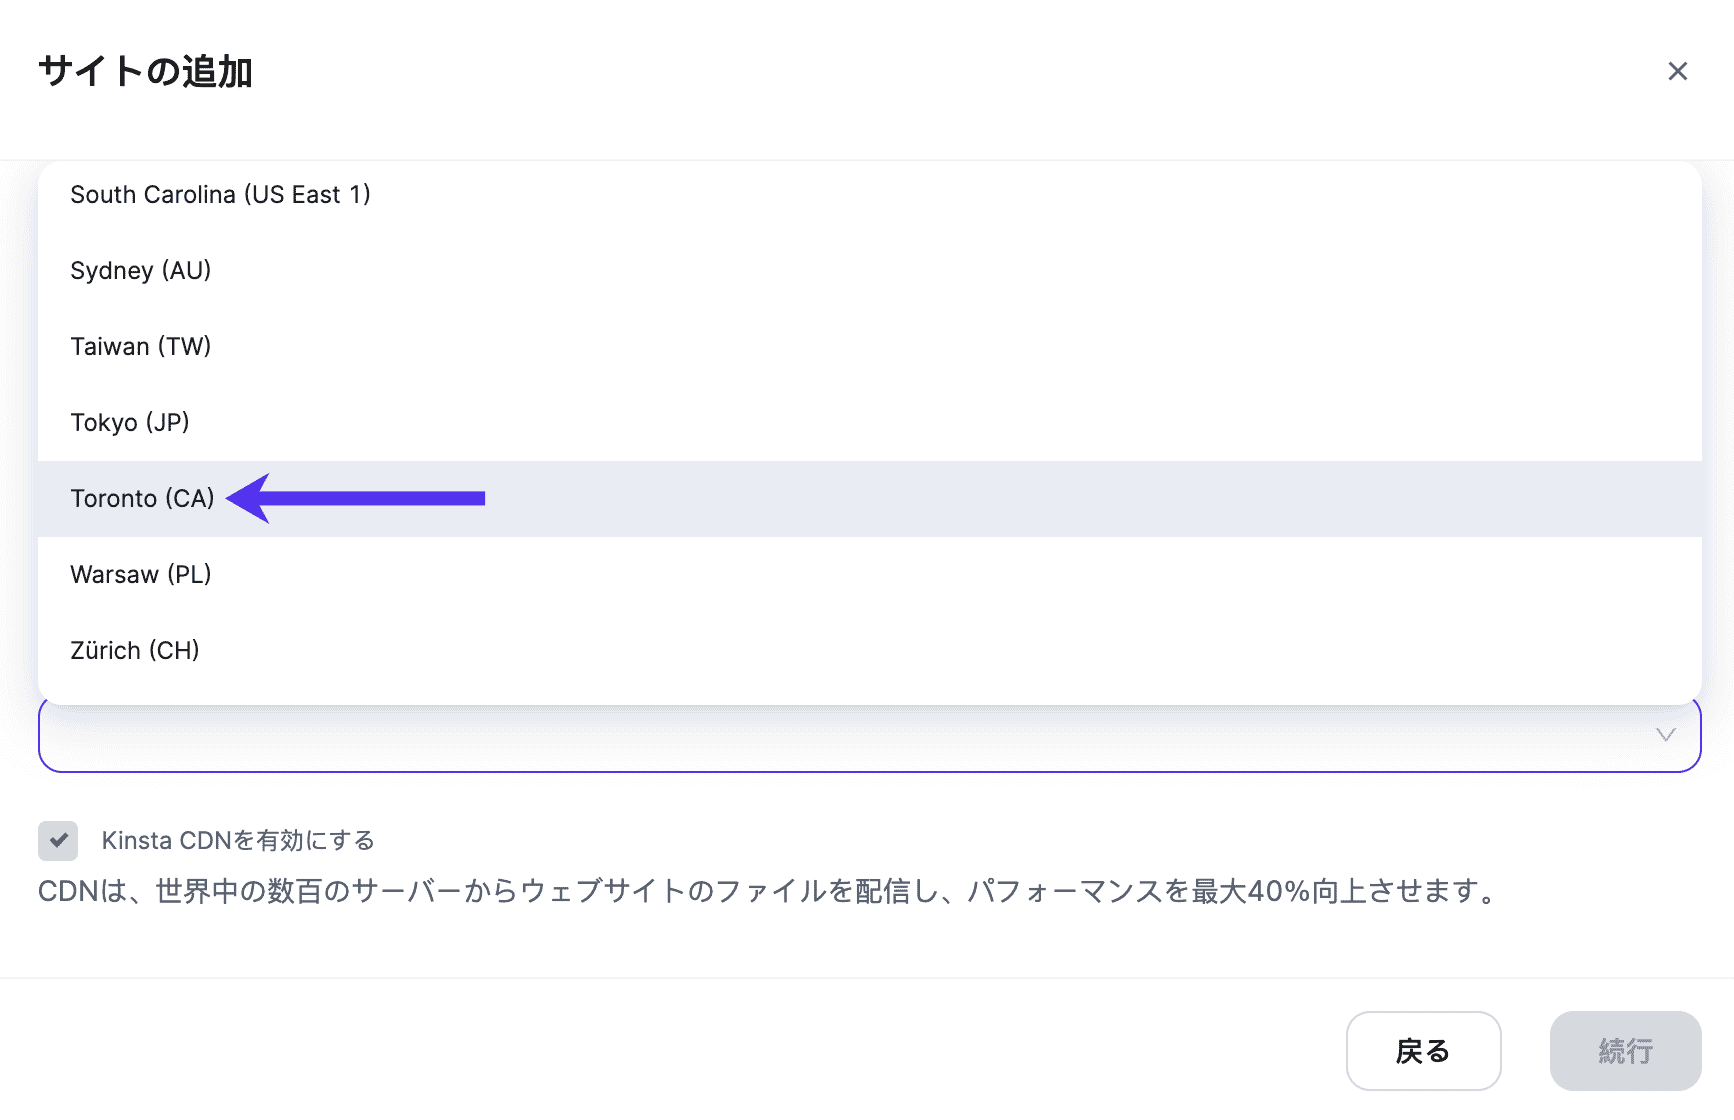Choose Warsaw (PL) as the region
Viewport: 1734px width, 1120px height.
click(x=140, y=574)
